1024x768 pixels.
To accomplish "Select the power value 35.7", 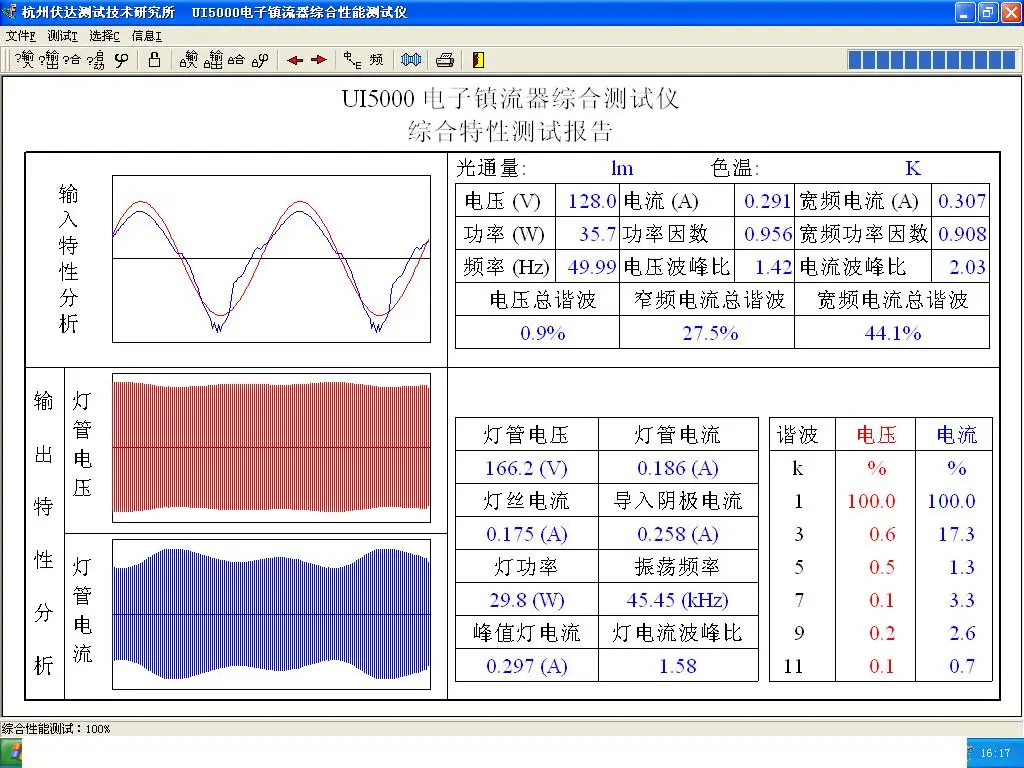I will (598, 234).
